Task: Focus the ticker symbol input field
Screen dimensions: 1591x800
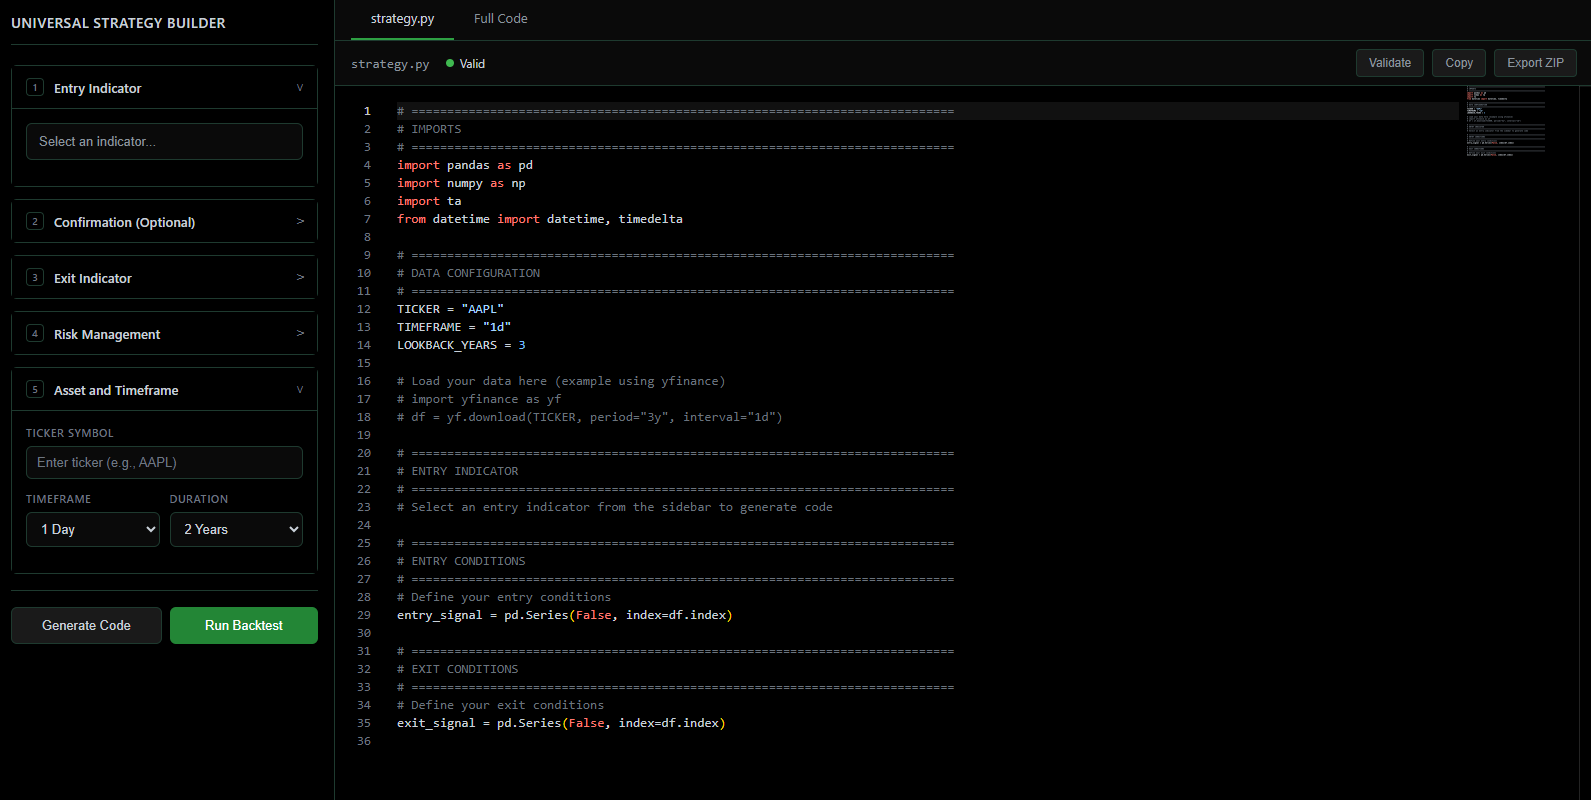Action: [164, 462]
